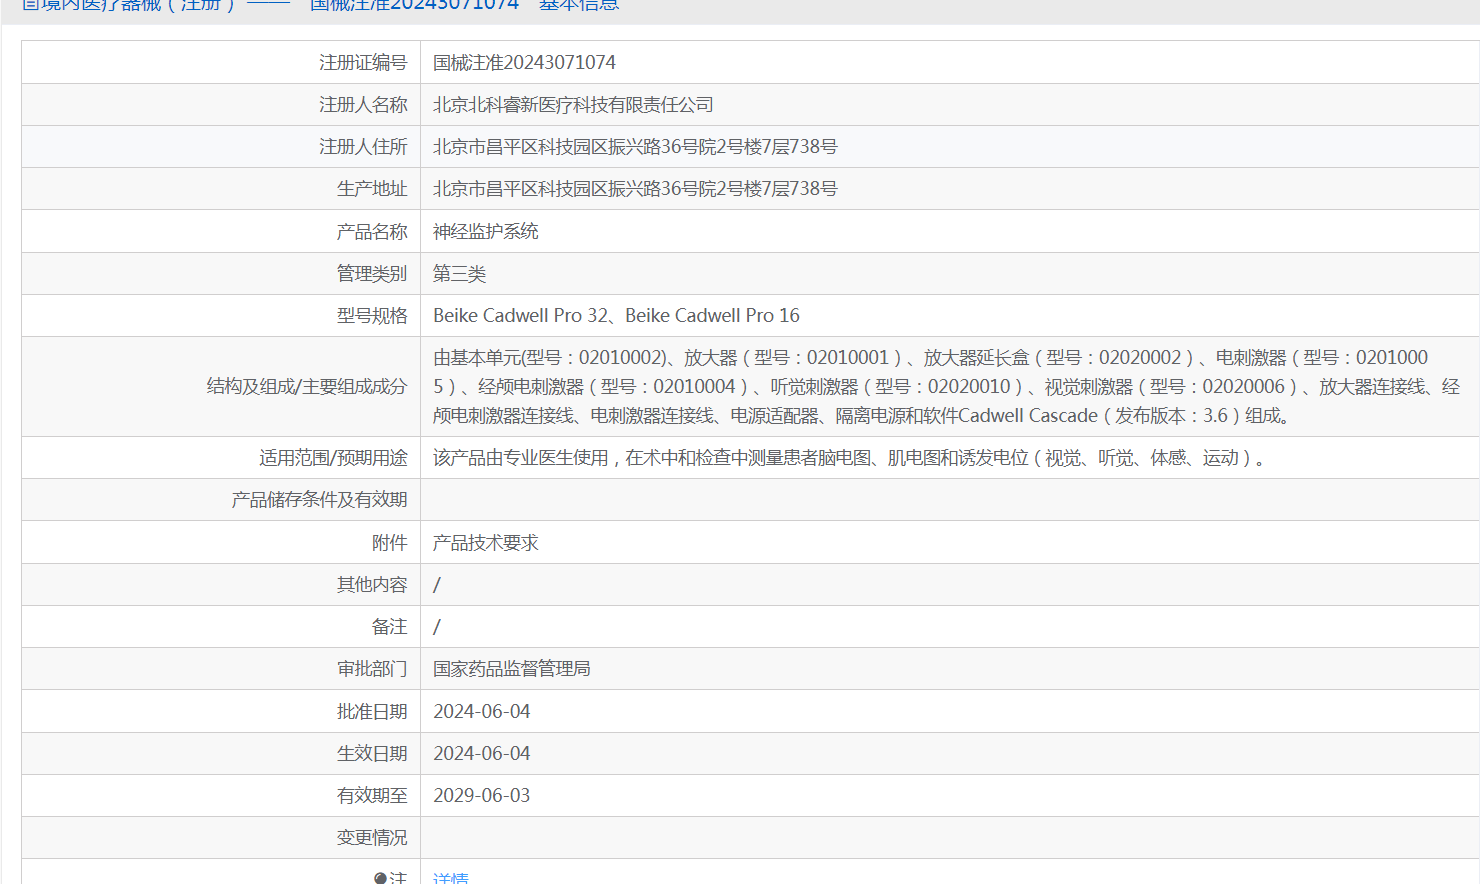Click the 有效期至 label

372,795
